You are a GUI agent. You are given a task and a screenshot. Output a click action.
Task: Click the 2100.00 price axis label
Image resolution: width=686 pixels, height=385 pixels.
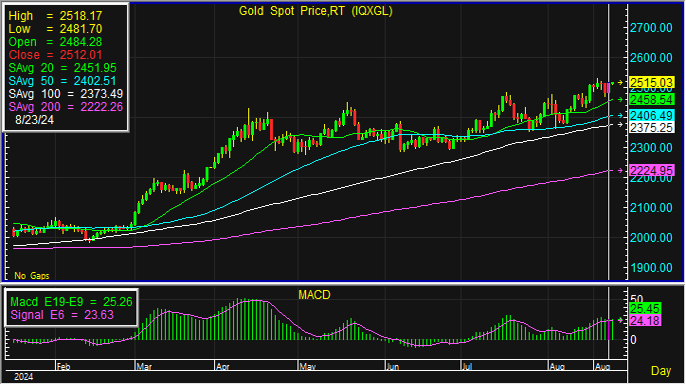coord(651,208)
